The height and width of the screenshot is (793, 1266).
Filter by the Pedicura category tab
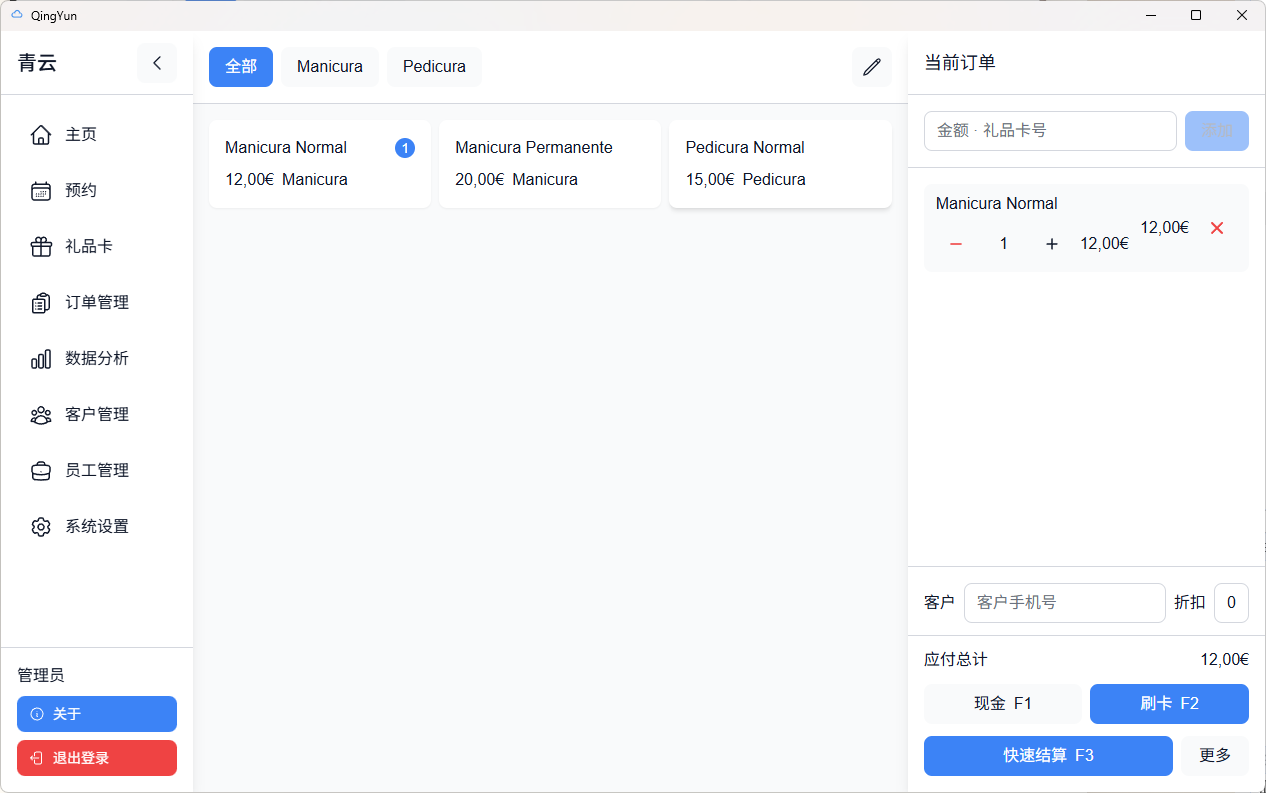click(x=434, y=67)
